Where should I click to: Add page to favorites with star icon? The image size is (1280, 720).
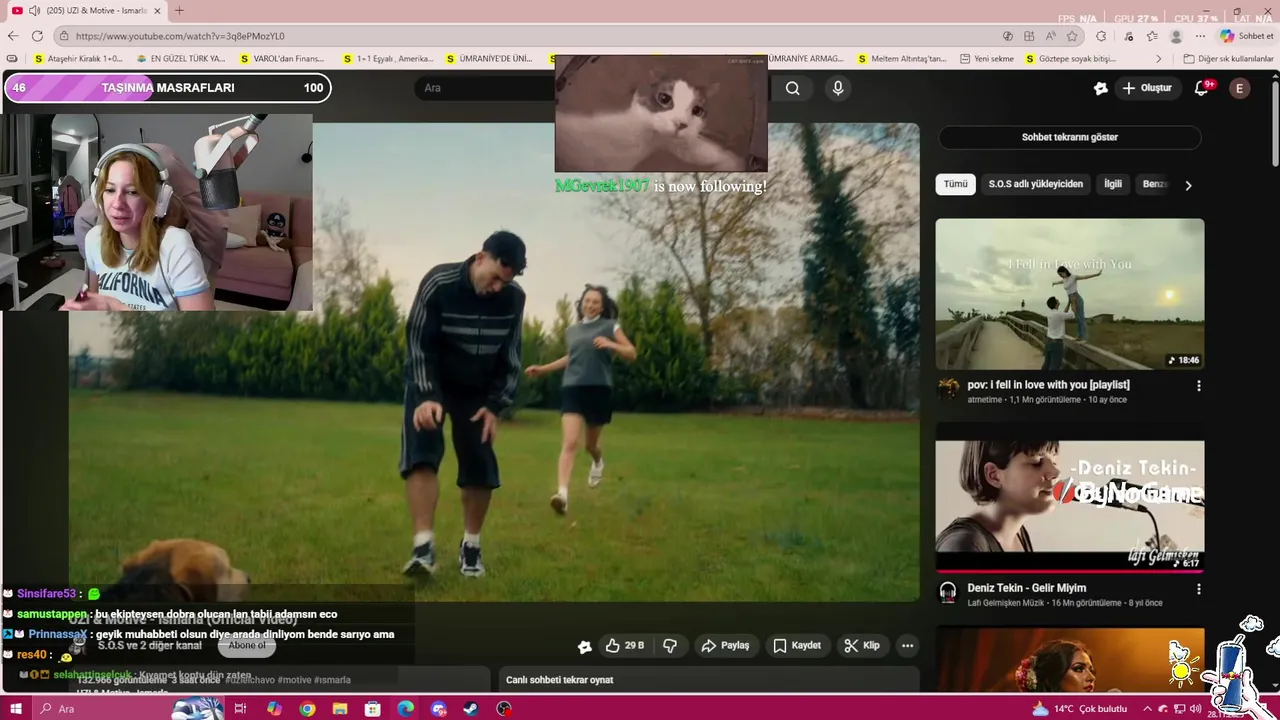click(1072, 36)
